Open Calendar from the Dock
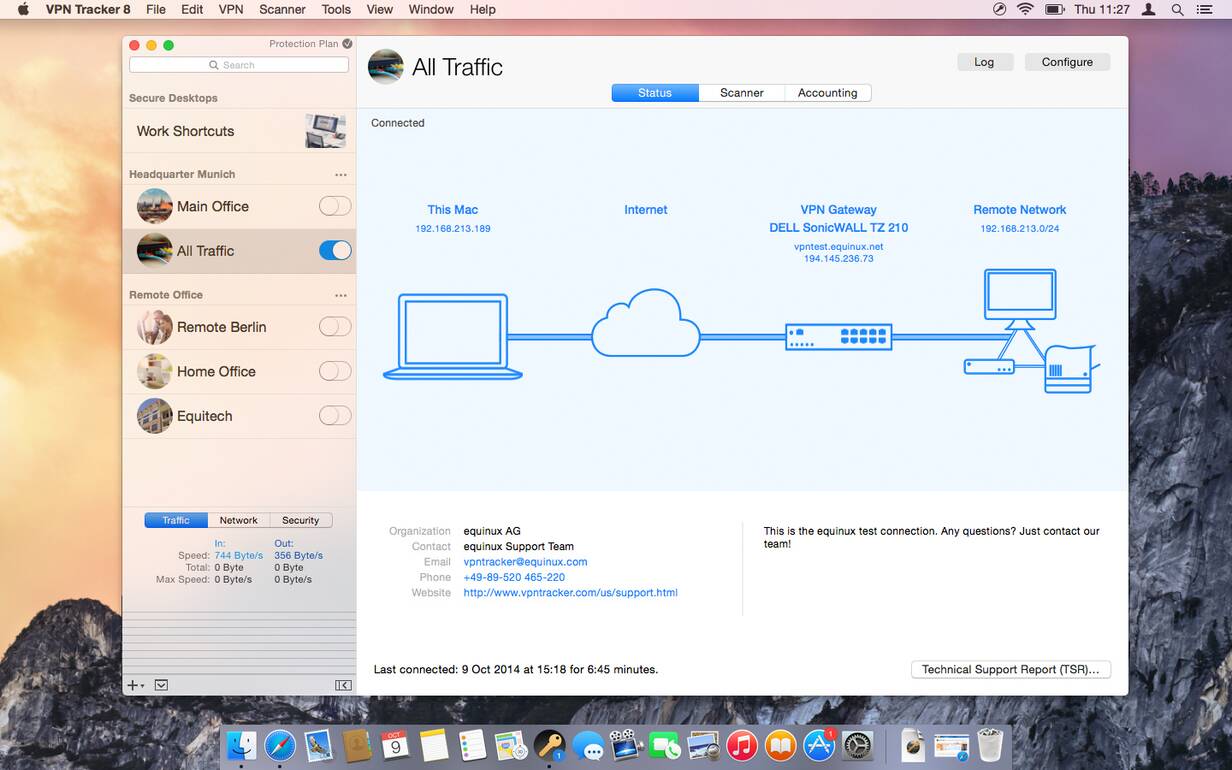 [x=395, y=745]
